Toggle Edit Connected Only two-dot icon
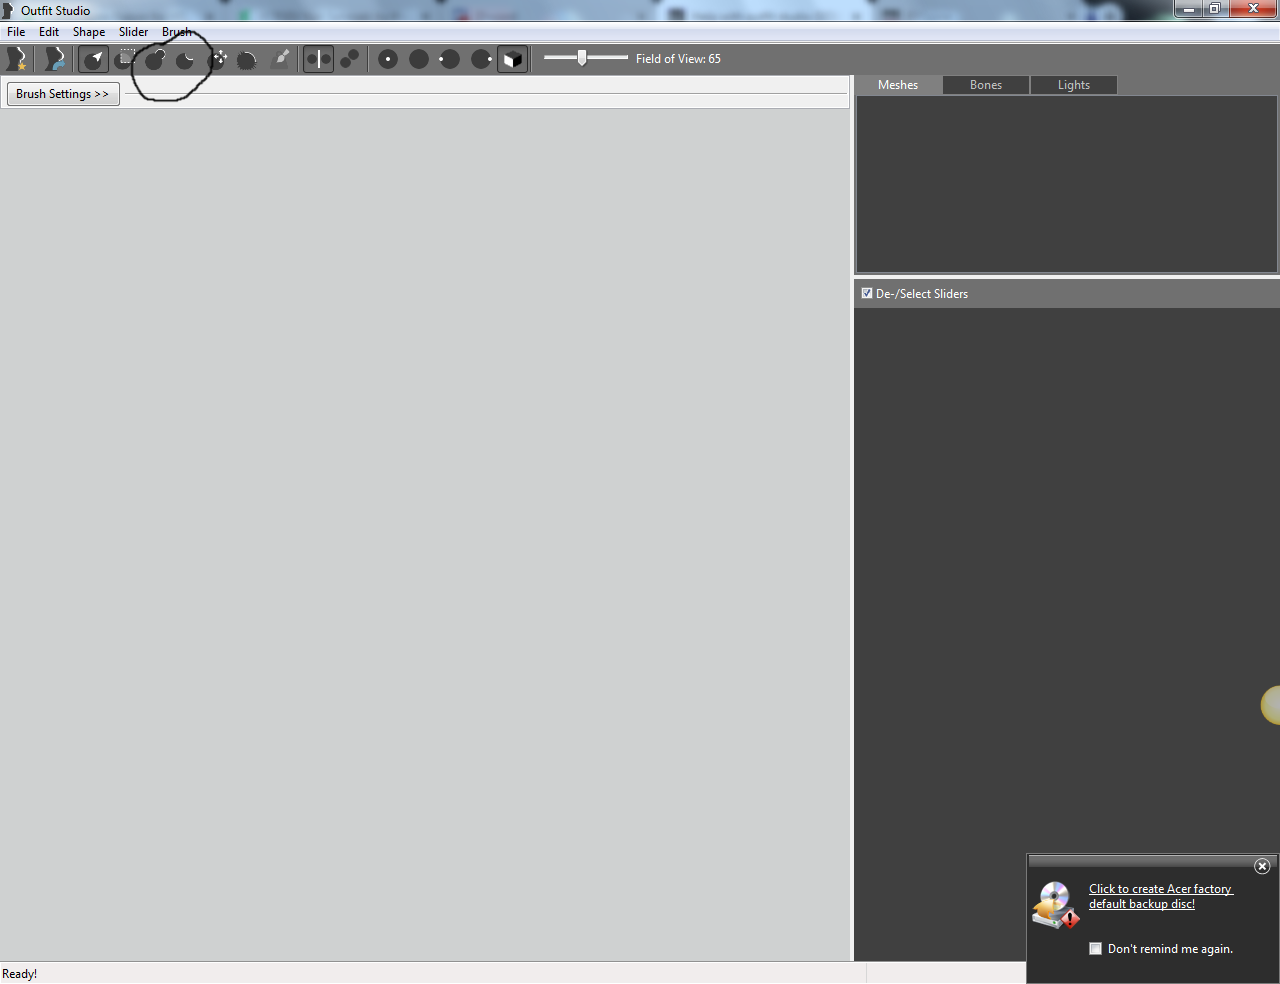 coord(349,59)
